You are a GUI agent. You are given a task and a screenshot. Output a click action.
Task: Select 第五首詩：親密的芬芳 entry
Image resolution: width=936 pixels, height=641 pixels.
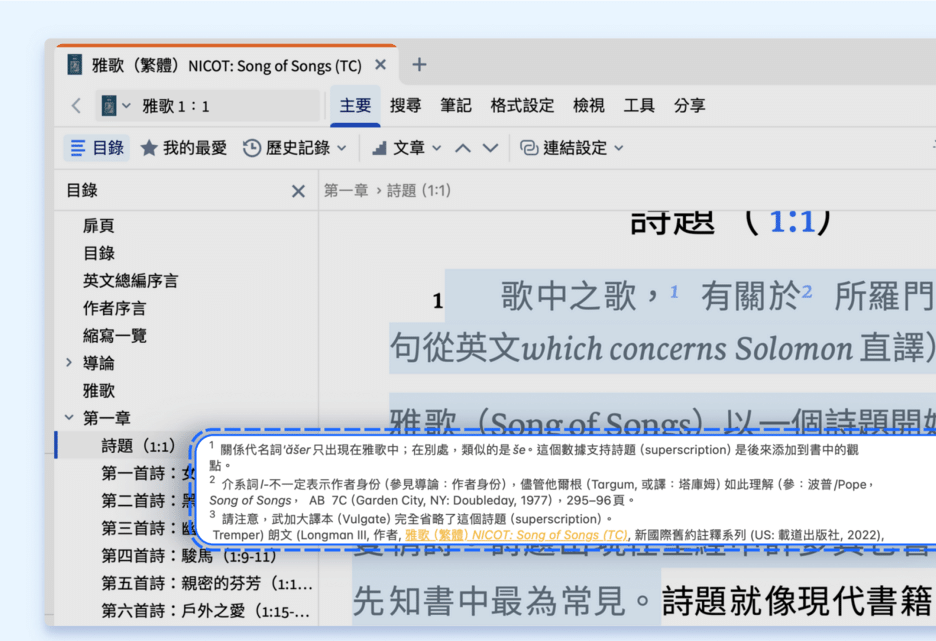pyautogui.click(x=207, y=583)
